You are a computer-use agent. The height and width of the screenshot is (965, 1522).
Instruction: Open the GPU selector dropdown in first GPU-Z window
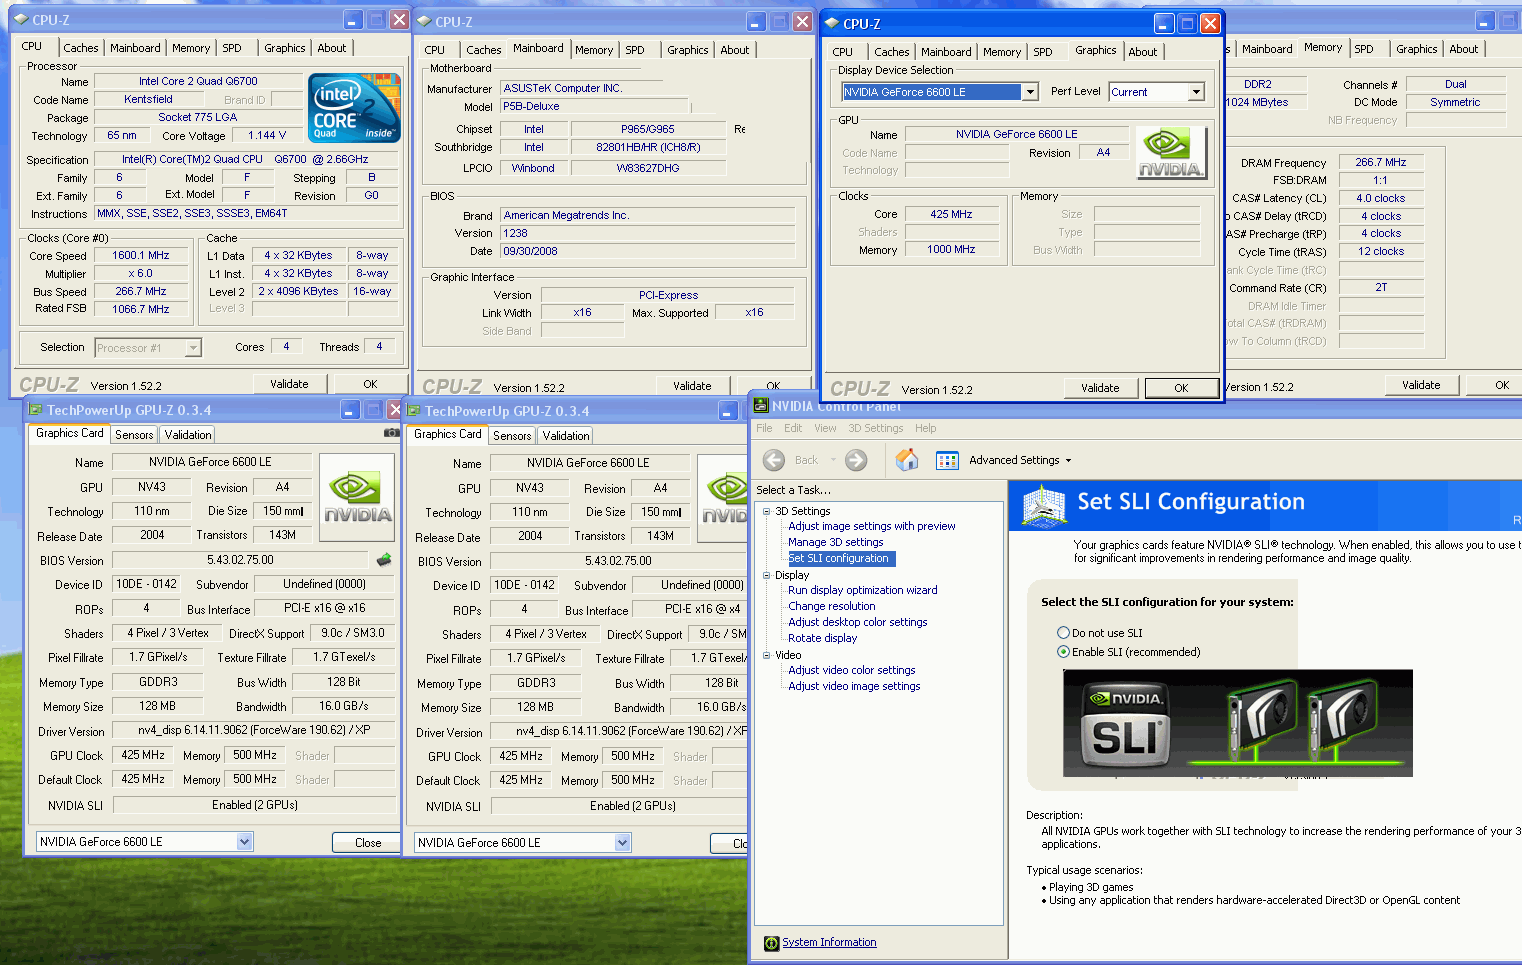(245, 842)
